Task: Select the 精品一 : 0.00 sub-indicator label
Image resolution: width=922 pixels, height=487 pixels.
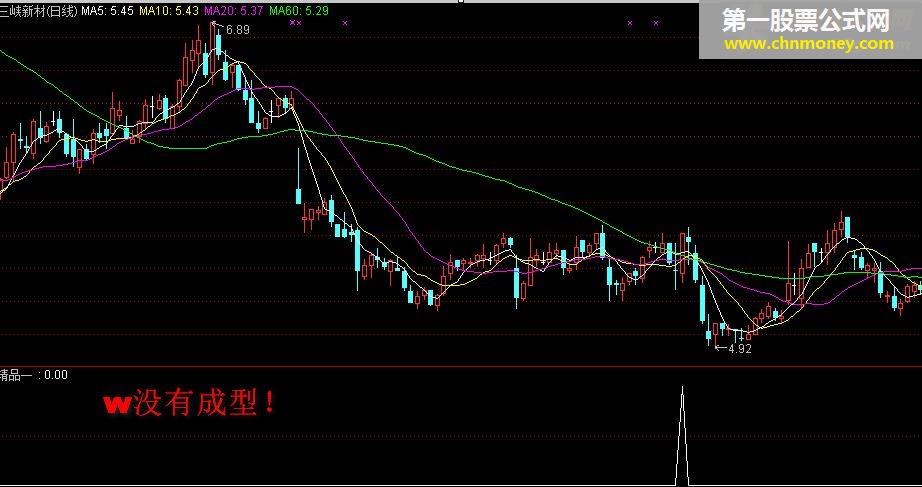Action: (x=34, y=375)
